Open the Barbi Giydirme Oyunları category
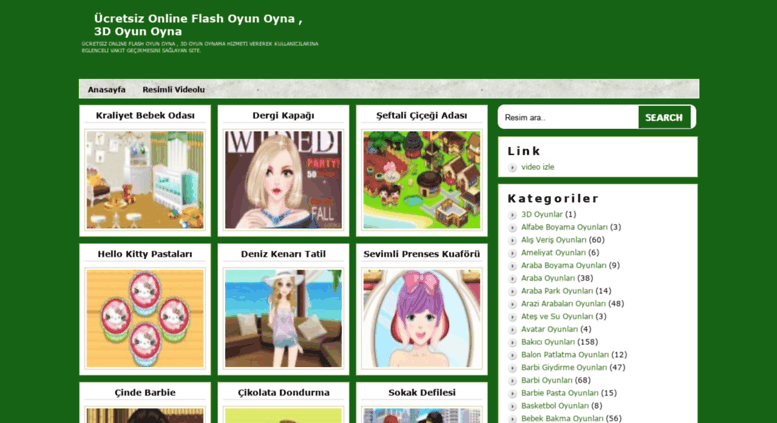Screen dimensions: 777x423 pyautogui.click(x=564, y=368)
